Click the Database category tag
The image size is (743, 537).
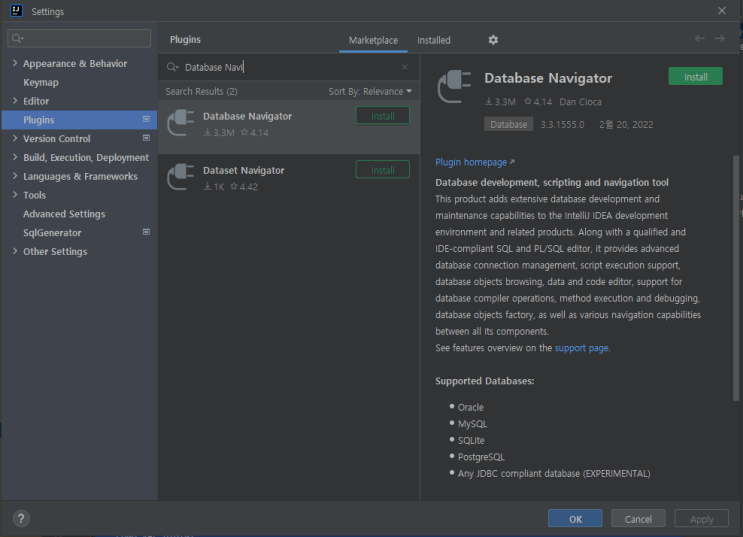[x=508, y=124]
